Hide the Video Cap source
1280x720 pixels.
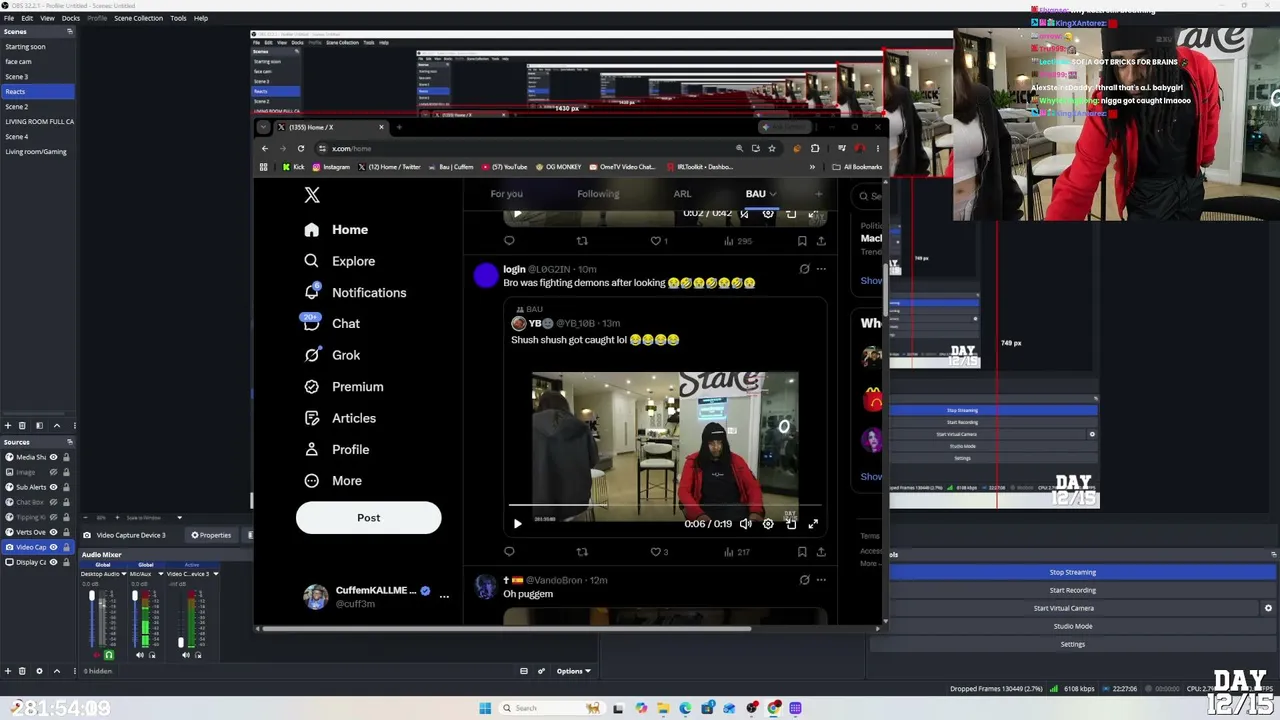point(54,547)
